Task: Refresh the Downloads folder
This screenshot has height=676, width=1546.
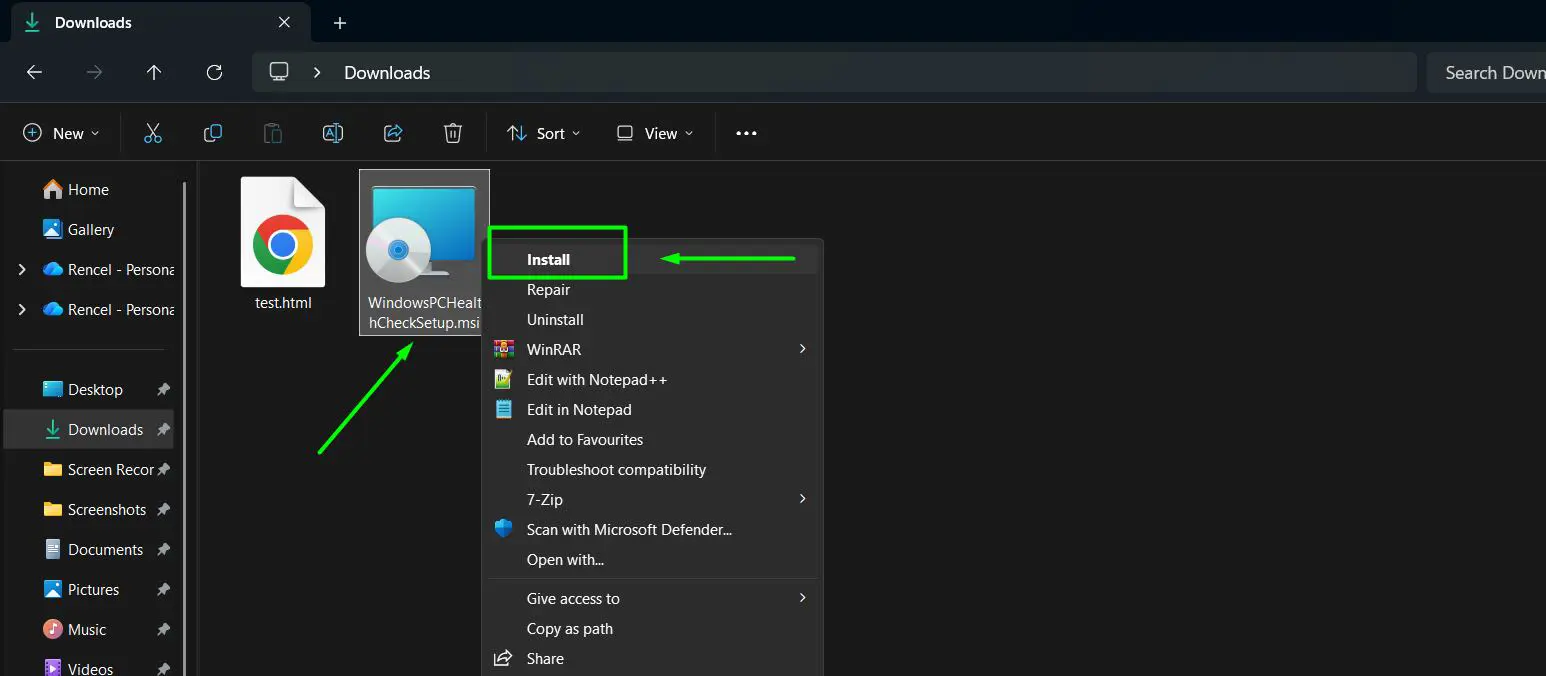Action: tap(213, 72)
